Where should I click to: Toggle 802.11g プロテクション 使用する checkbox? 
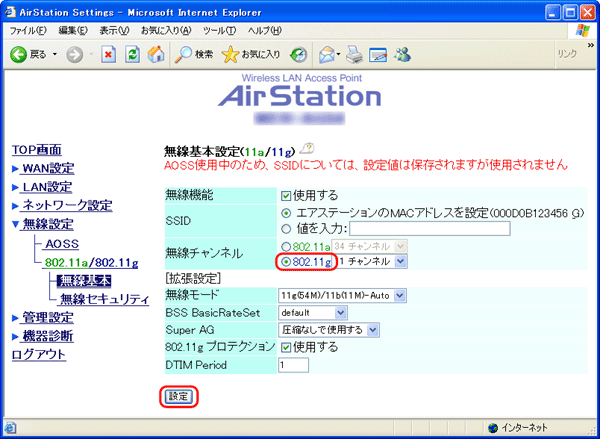pos(286,348)
